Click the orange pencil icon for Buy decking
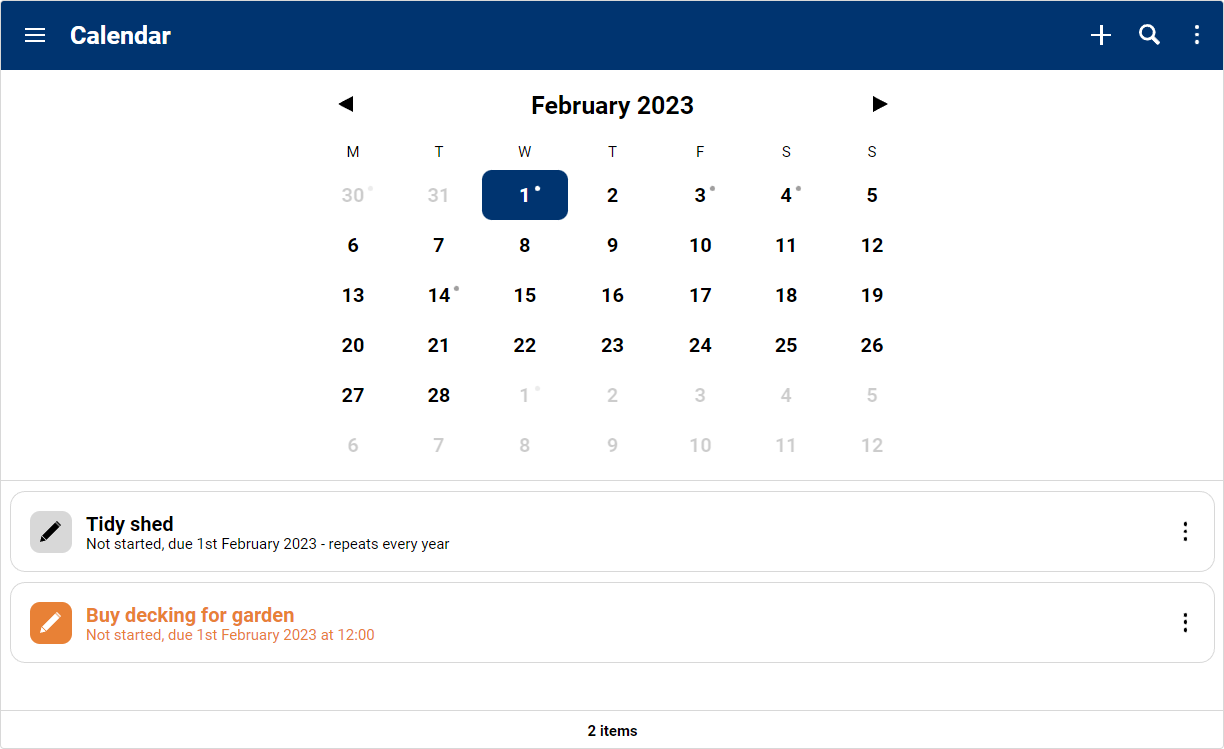This screenshot has height=749, width=1224. [x=51, y=623]
